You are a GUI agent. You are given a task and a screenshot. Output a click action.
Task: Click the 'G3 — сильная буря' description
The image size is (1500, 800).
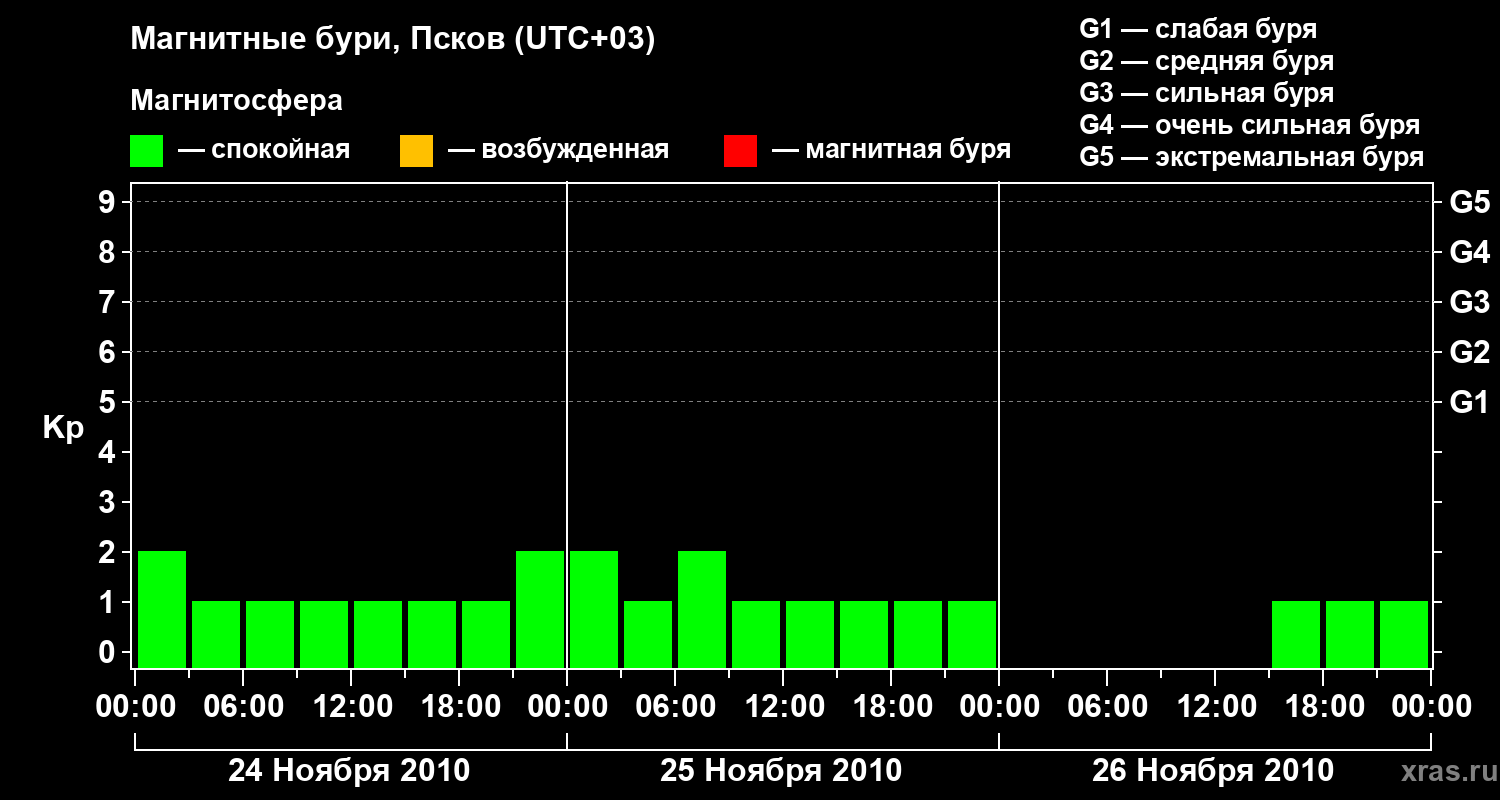click(1207, 93)
